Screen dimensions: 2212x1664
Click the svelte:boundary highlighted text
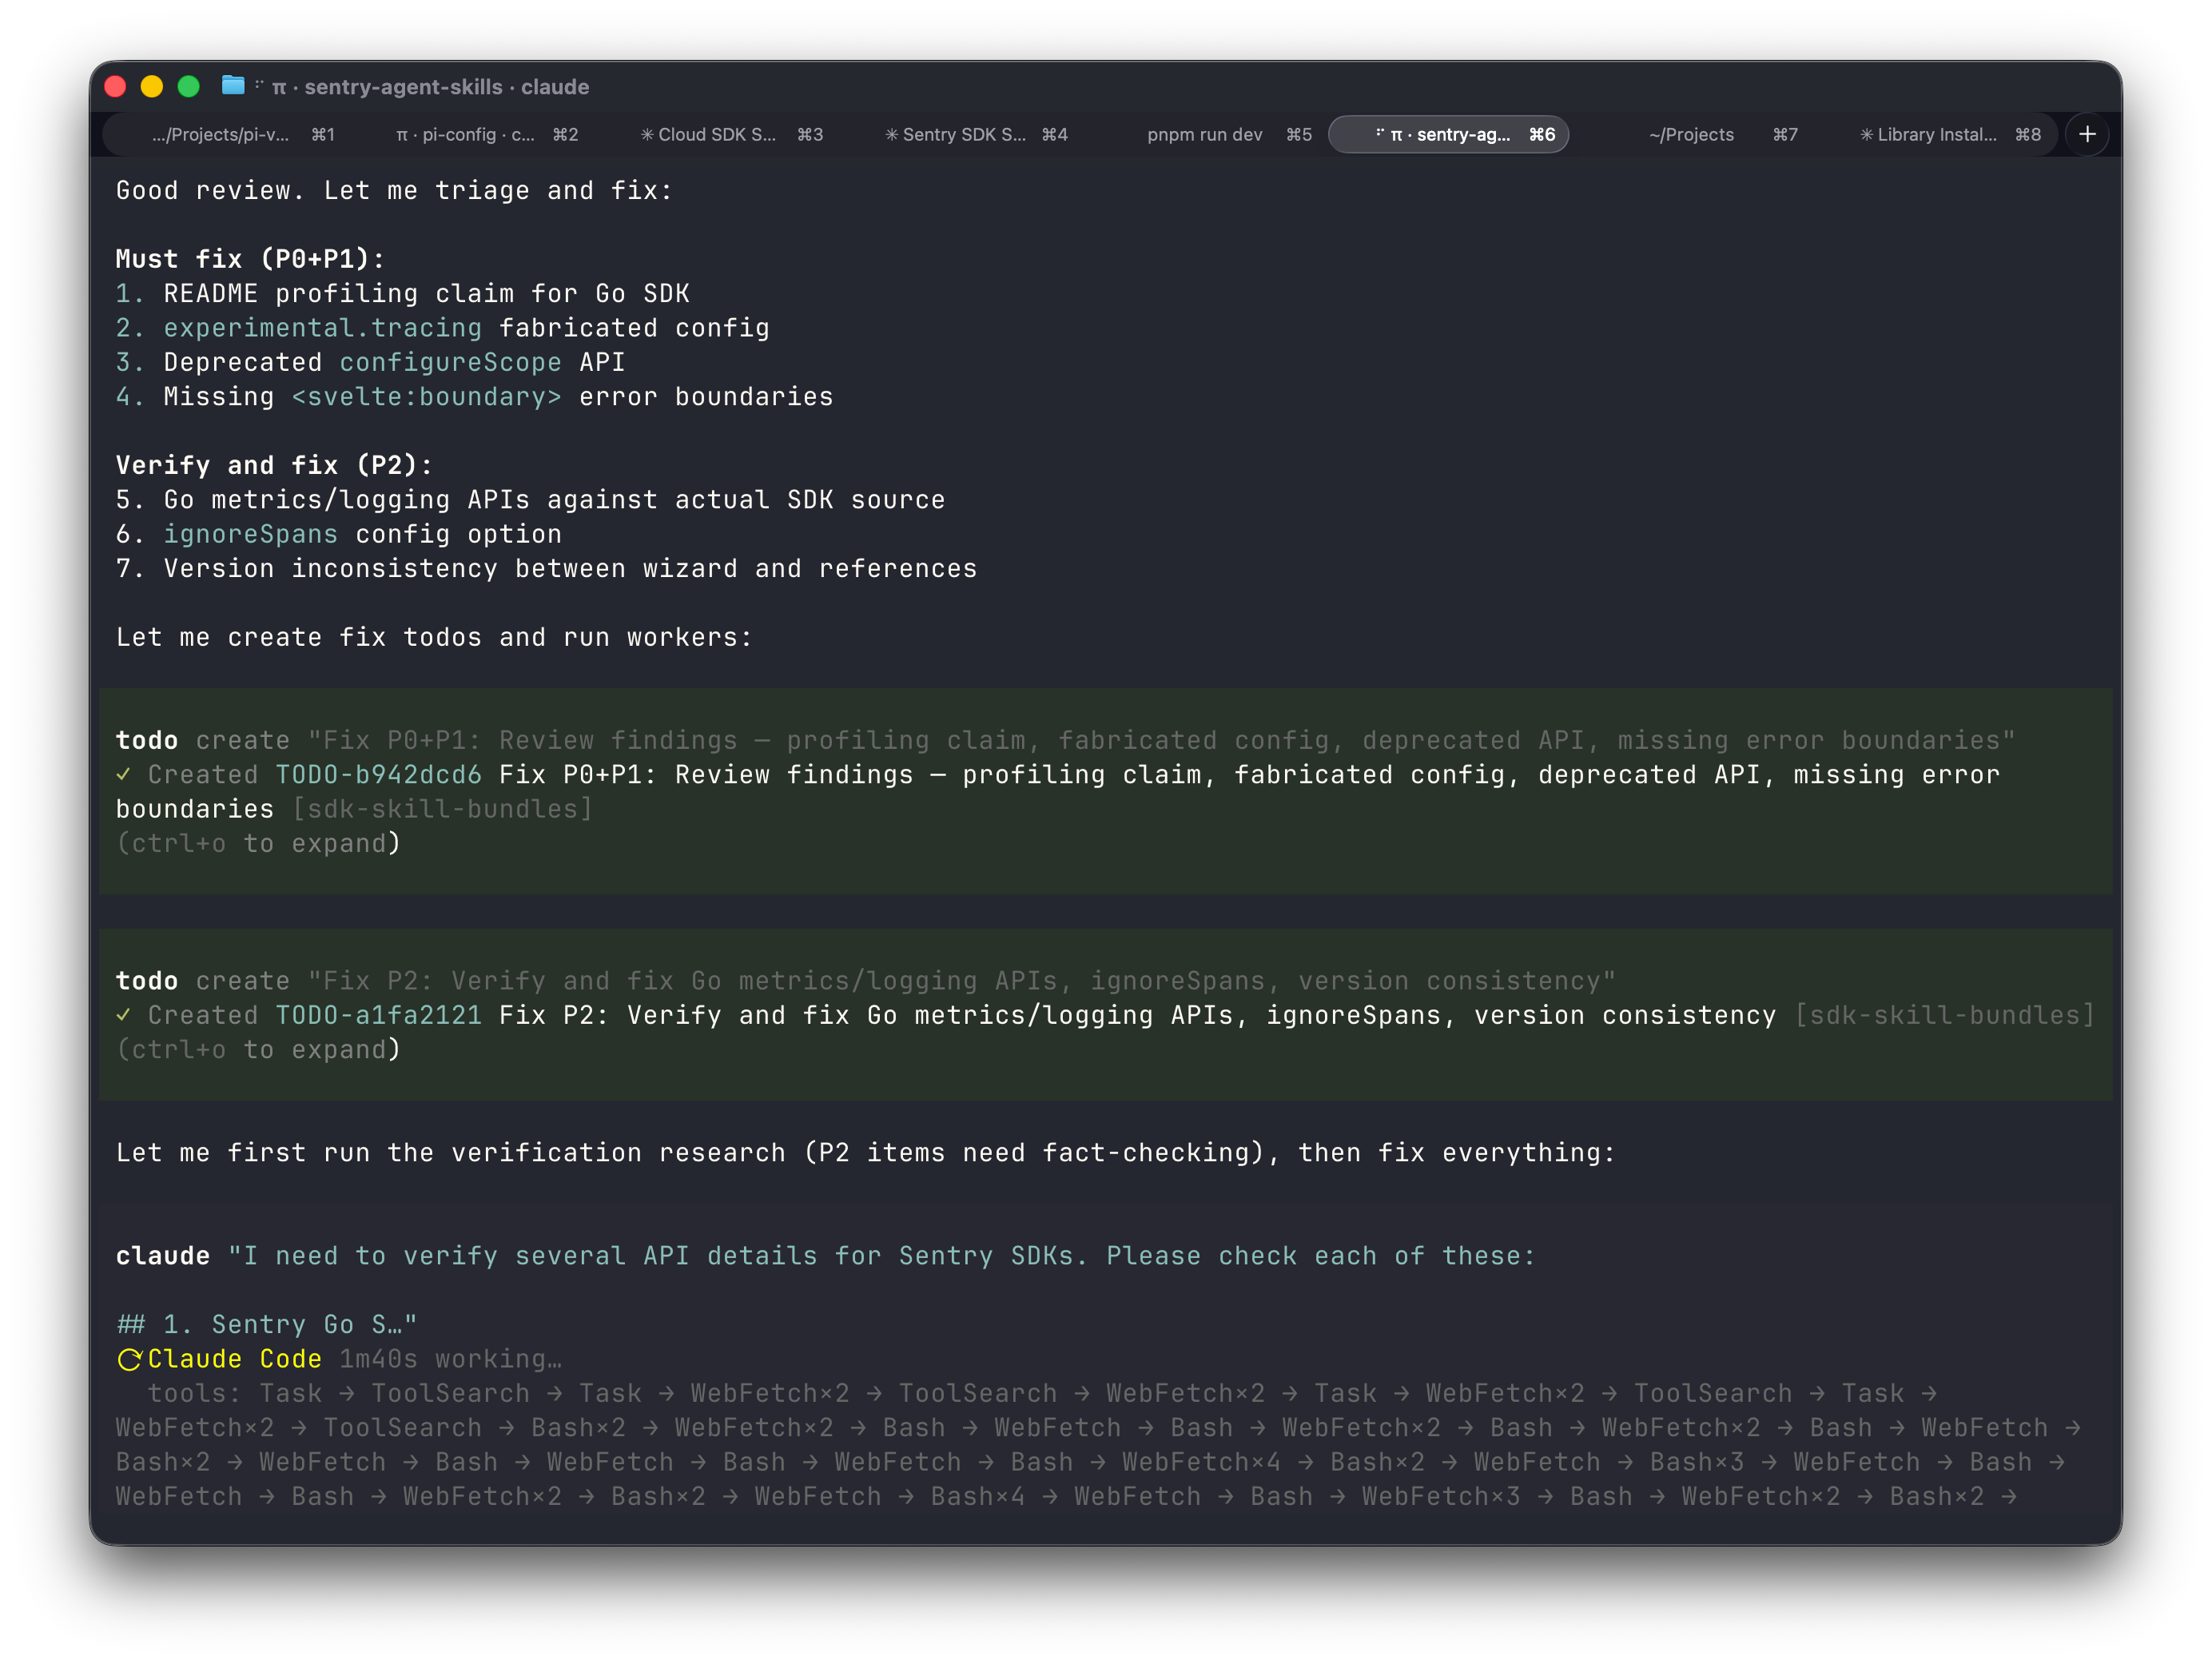[426, 396]
